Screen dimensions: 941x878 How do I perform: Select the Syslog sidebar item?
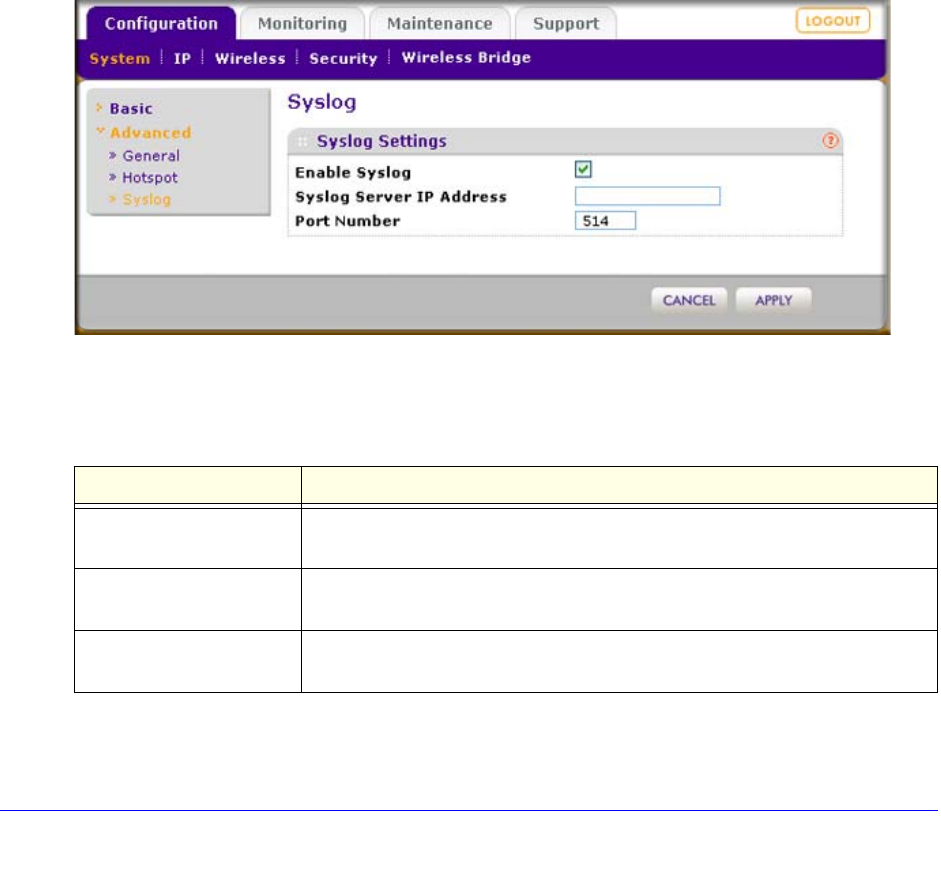(146, 200)
